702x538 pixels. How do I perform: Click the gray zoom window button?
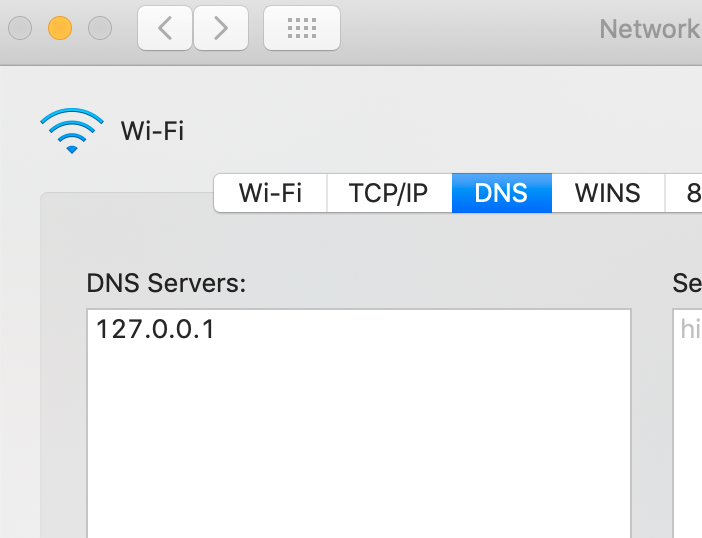point(100,28)
